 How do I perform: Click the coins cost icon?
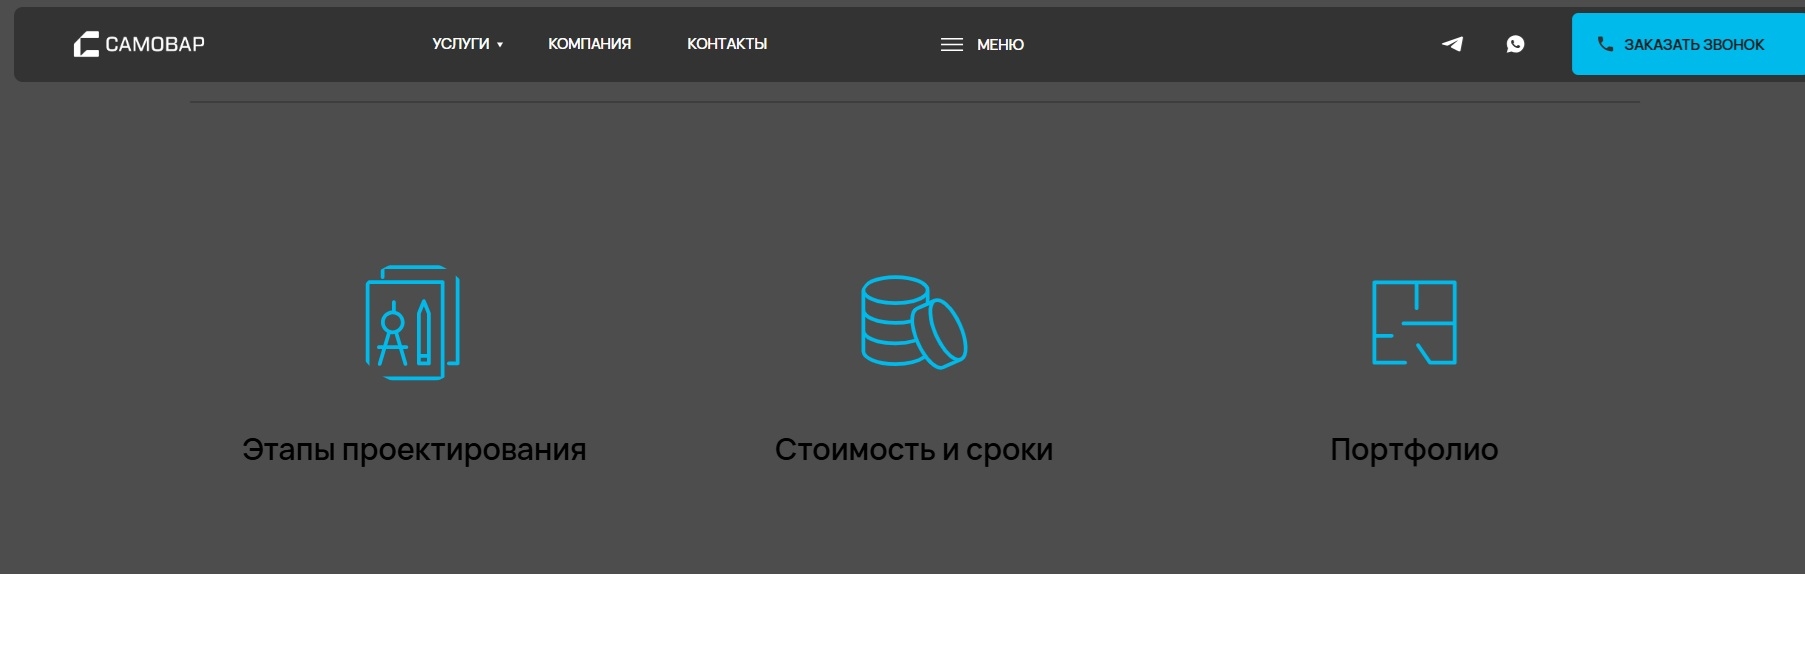coord(914,322)
